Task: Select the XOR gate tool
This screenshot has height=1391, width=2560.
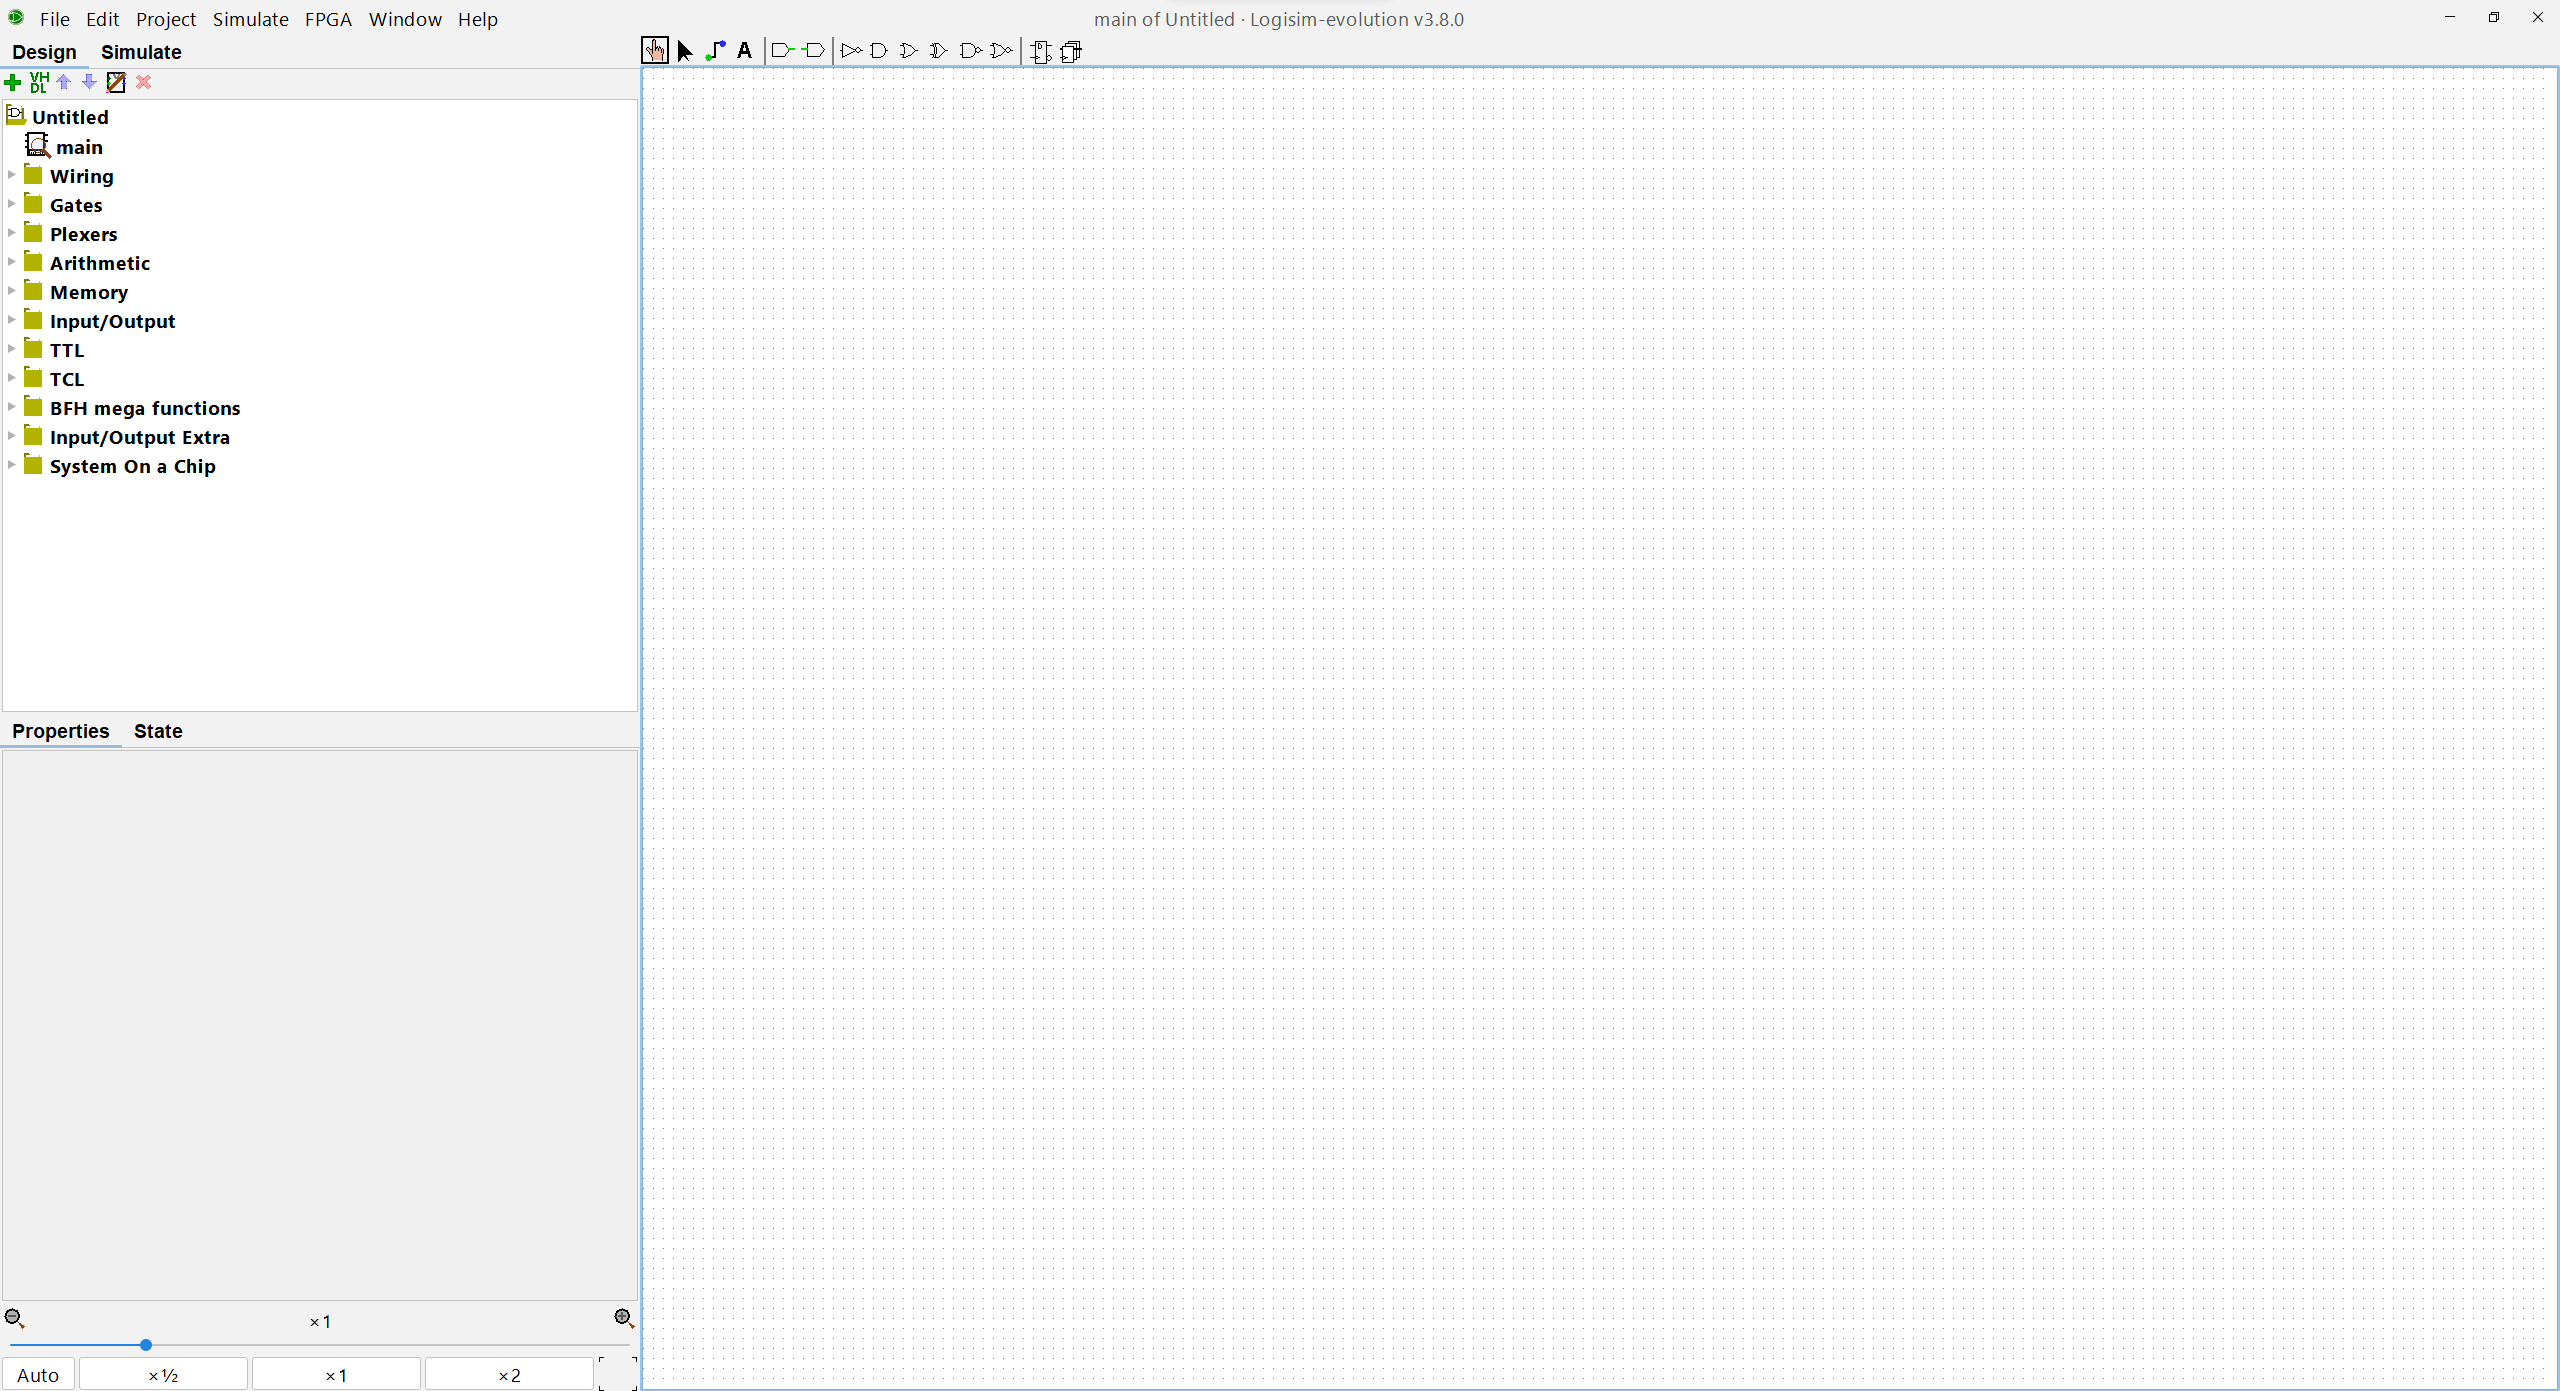Action: pos(938,51)
